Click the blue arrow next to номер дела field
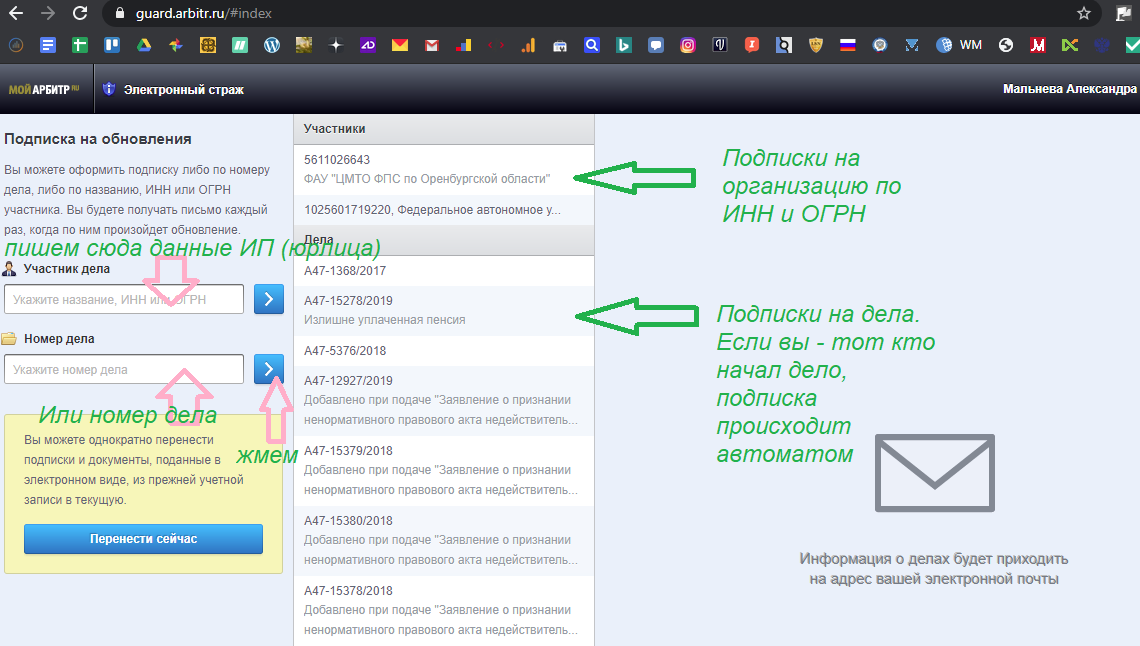 click(268, 368)
